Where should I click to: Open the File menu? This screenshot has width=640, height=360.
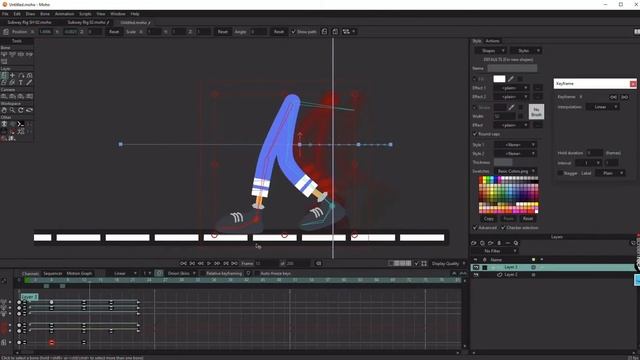coord(5,14)
